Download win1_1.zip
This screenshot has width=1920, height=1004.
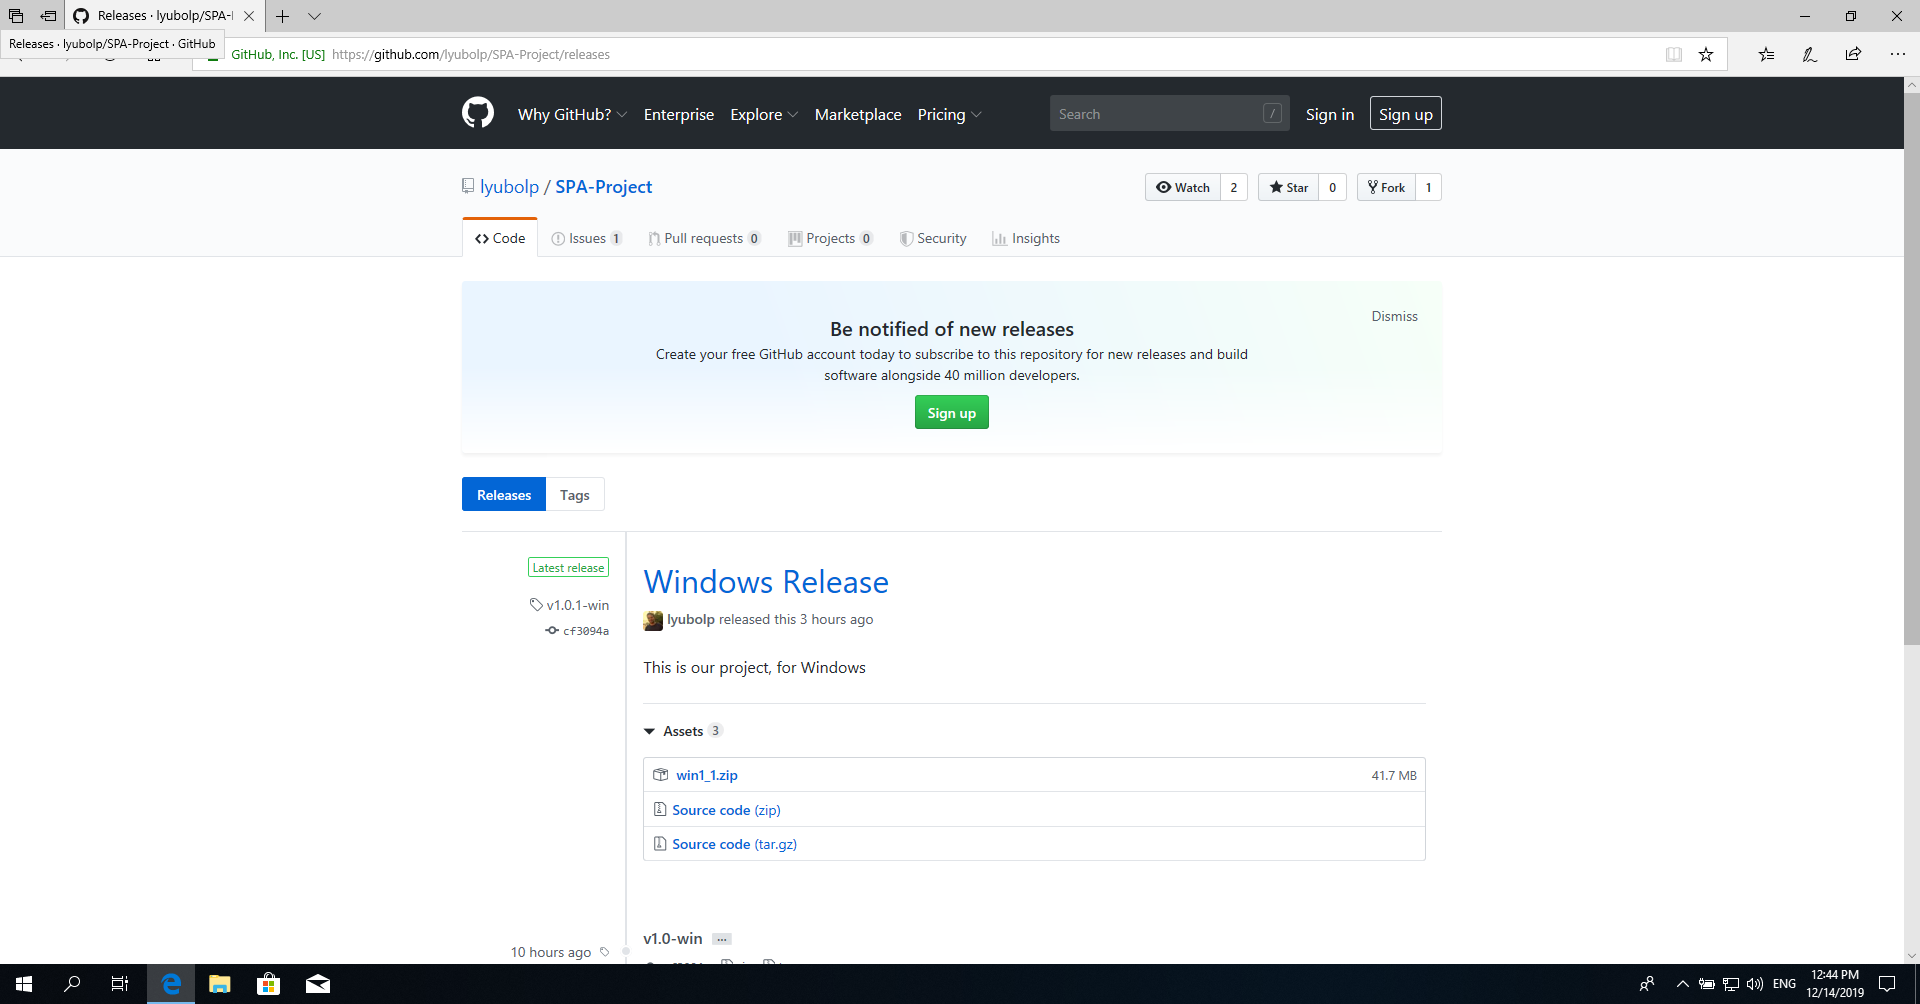(x=706, y=775)
